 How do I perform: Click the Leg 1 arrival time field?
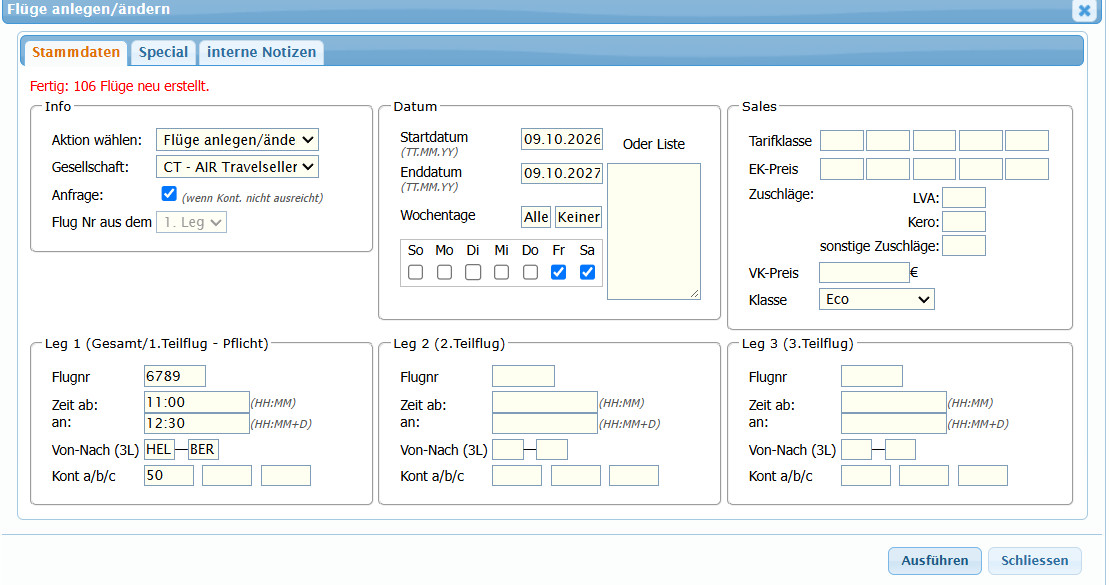(x=197, y=423)
